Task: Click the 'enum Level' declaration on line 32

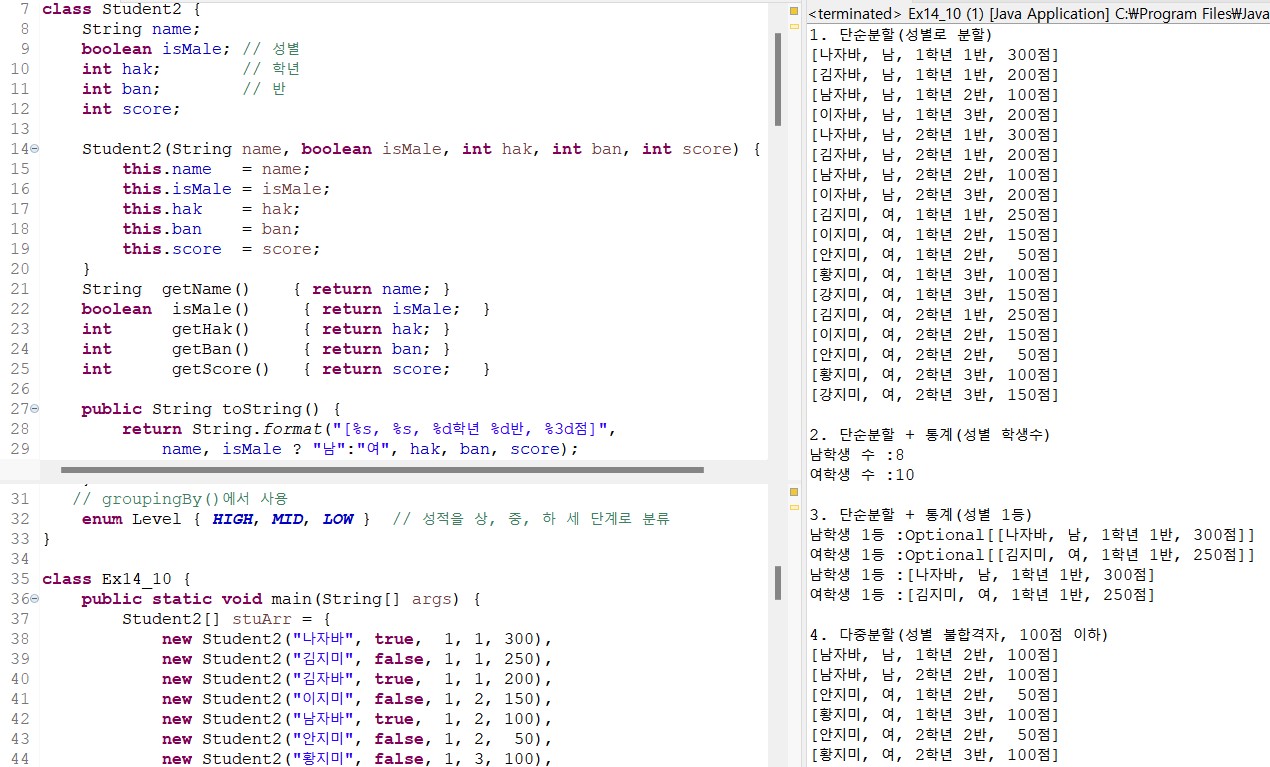Action: (x=227, y=519)
